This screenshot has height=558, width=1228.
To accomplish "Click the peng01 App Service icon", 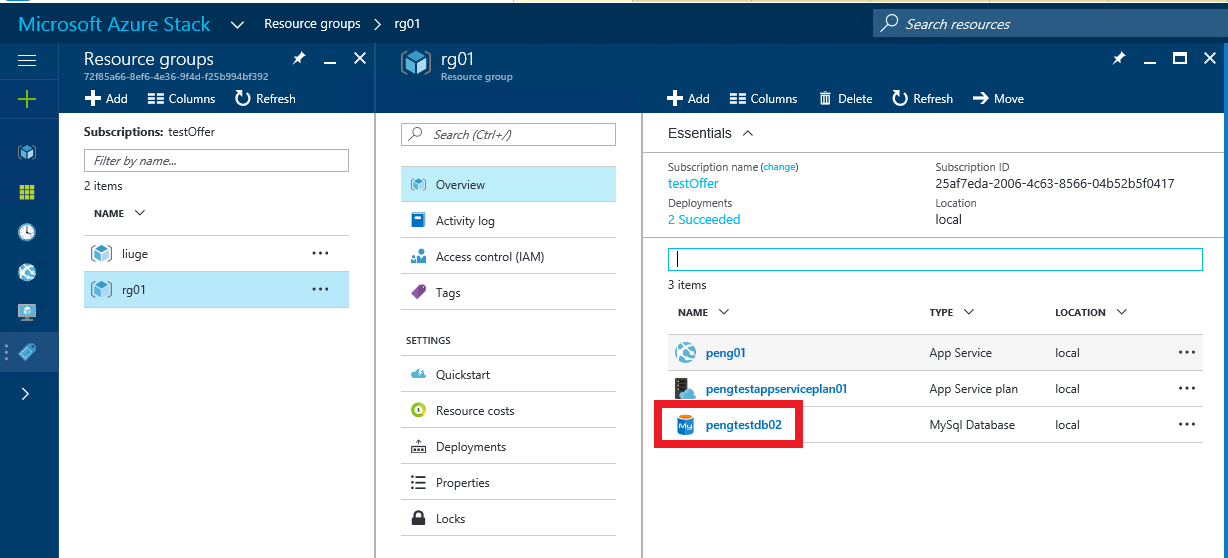I will pos(685,353).
